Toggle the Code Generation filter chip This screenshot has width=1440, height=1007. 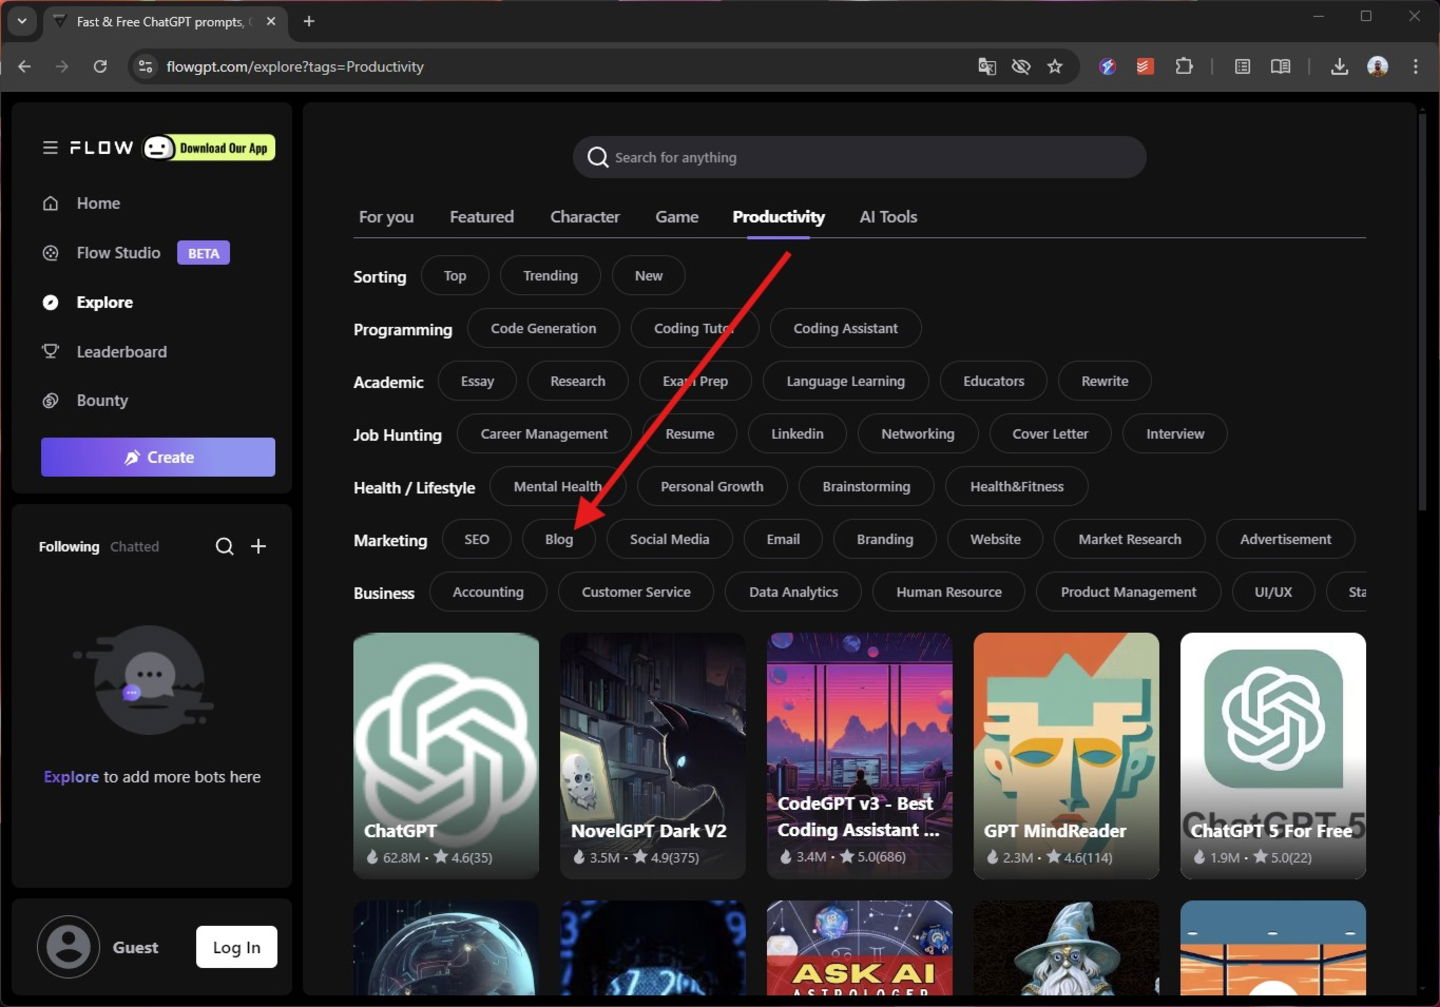coord(543,328)
